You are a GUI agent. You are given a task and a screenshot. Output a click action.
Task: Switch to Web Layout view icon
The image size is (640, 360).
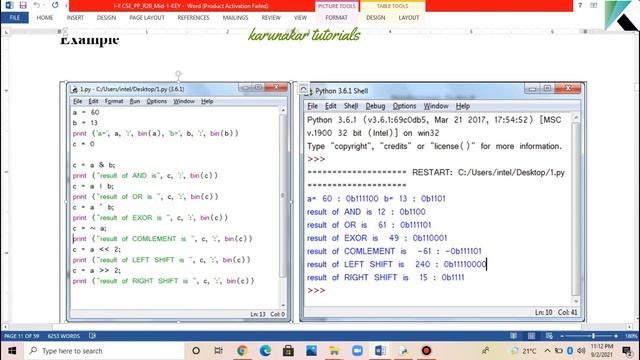tap(549, 336)
